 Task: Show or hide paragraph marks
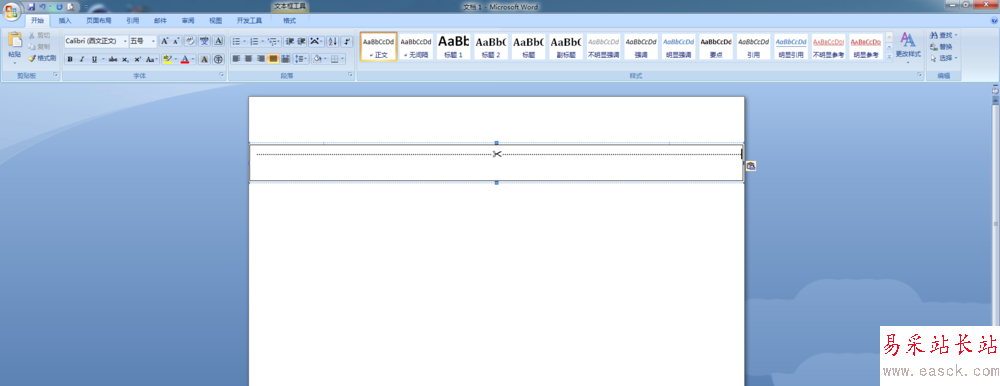pos(347,41)
